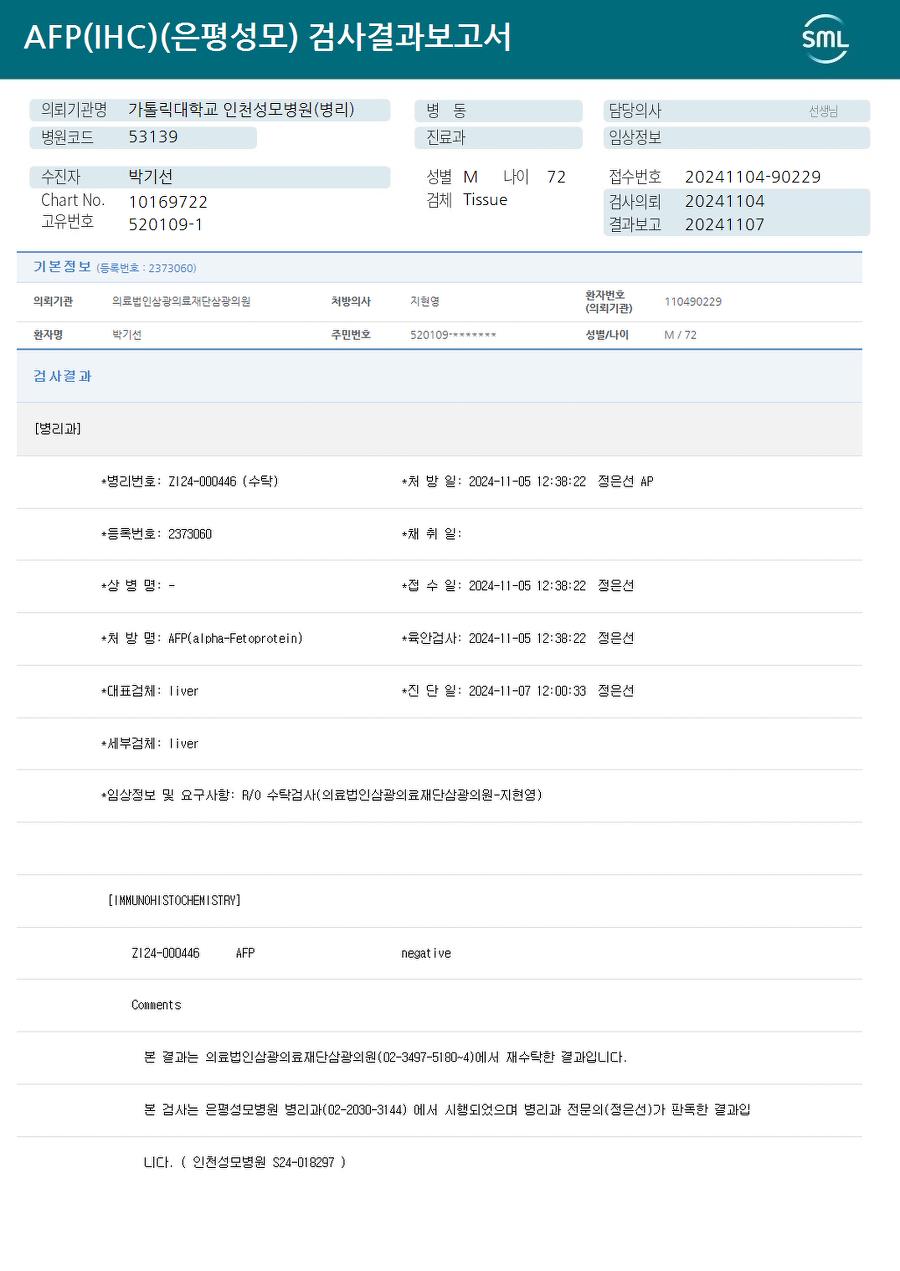
Task: Click the IMMUNOHISTOCHEMISTRY heading
Action: click(174, 900)
